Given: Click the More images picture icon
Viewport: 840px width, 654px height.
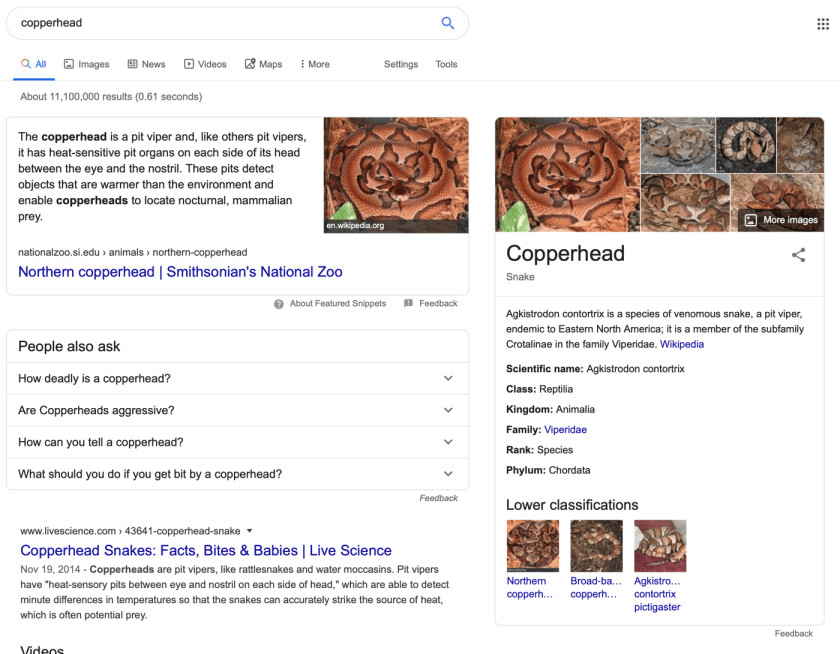Looking at the screenshot, I should pos(751,220).
